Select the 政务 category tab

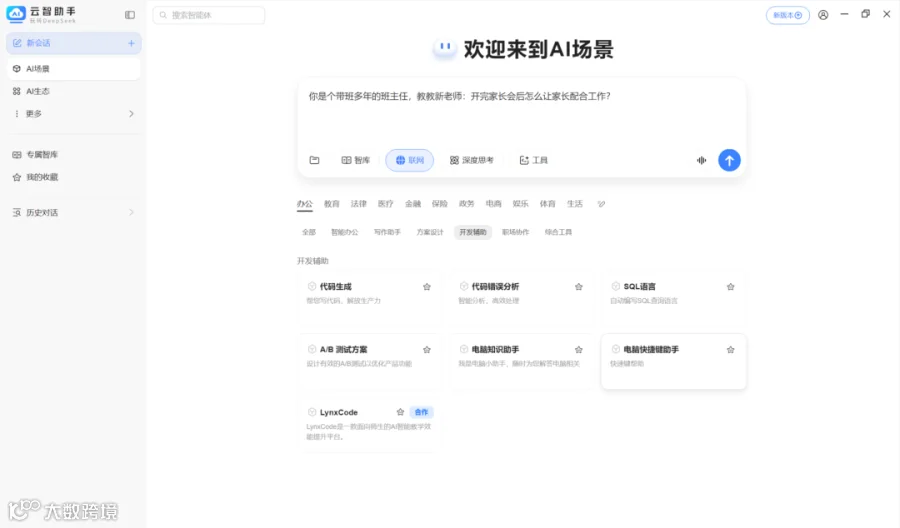tap(467, 204)
